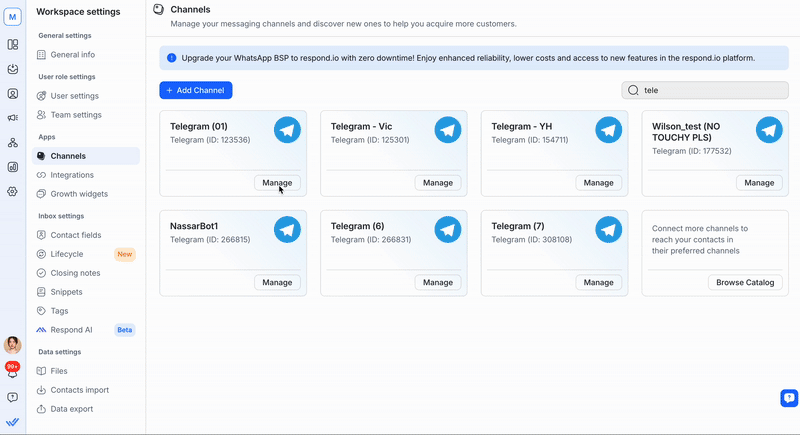Click the Settings gear icon in left rail
This screenshot has height=435, width=800.
click(x=13, y=191)
